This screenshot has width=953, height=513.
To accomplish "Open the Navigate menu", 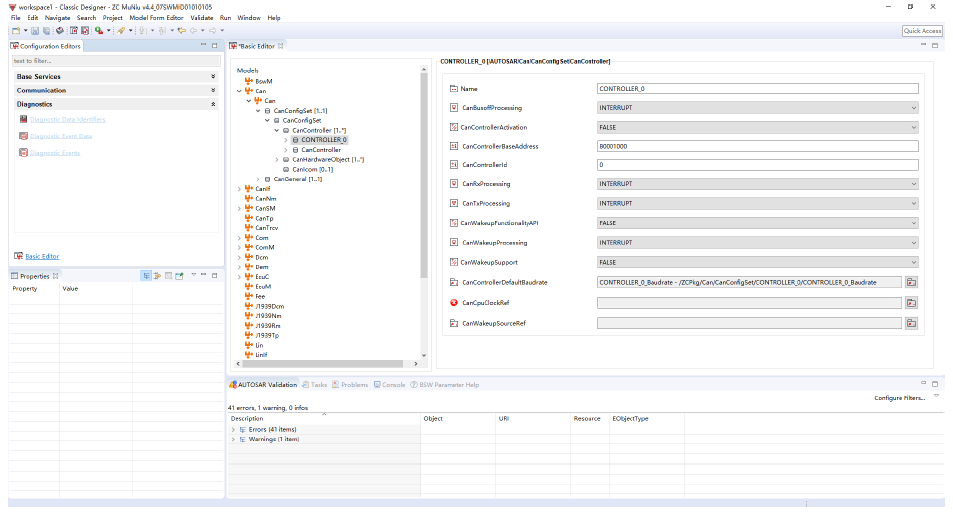I will click(x=57, y=18).
